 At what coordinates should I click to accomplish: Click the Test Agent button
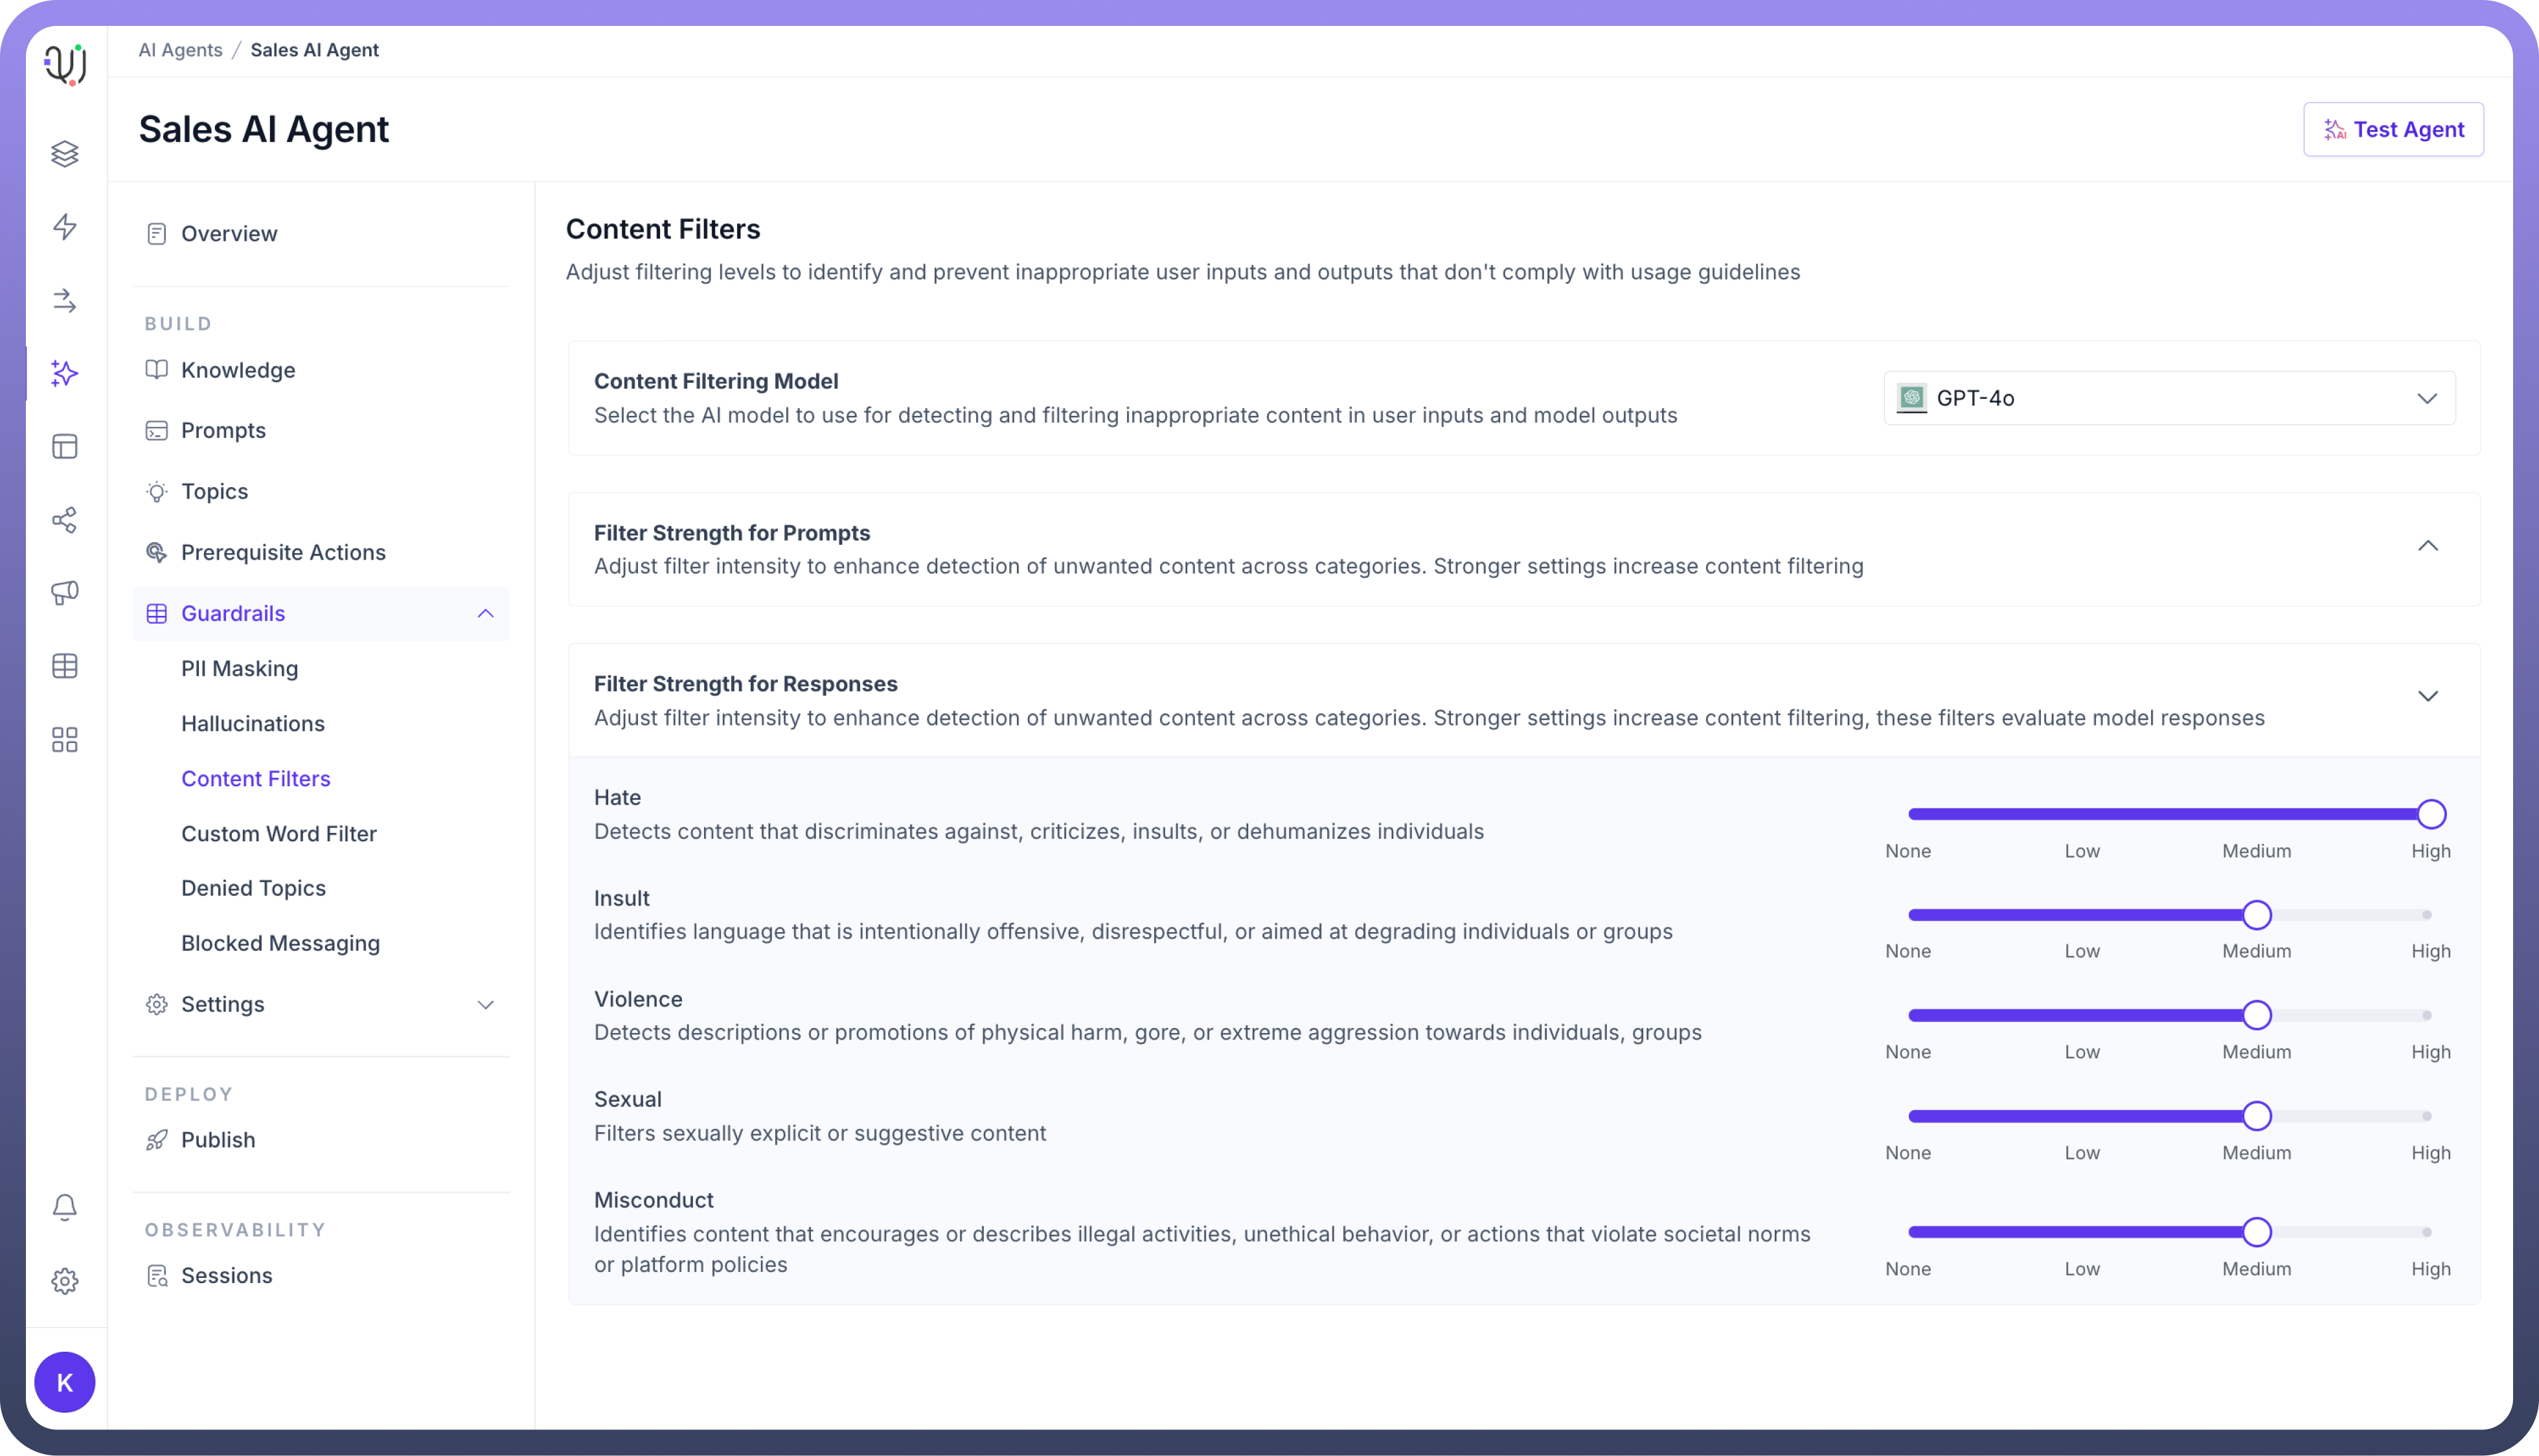tap(2393, 129)
